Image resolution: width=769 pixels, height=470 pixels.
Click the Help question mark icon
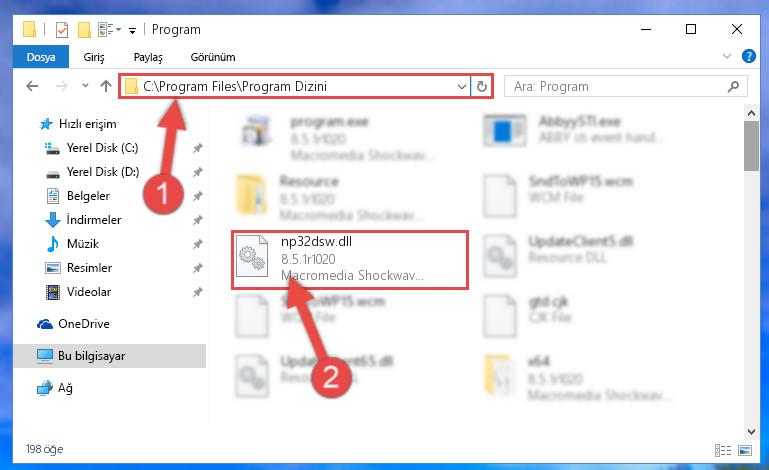[x=748, y=56]
